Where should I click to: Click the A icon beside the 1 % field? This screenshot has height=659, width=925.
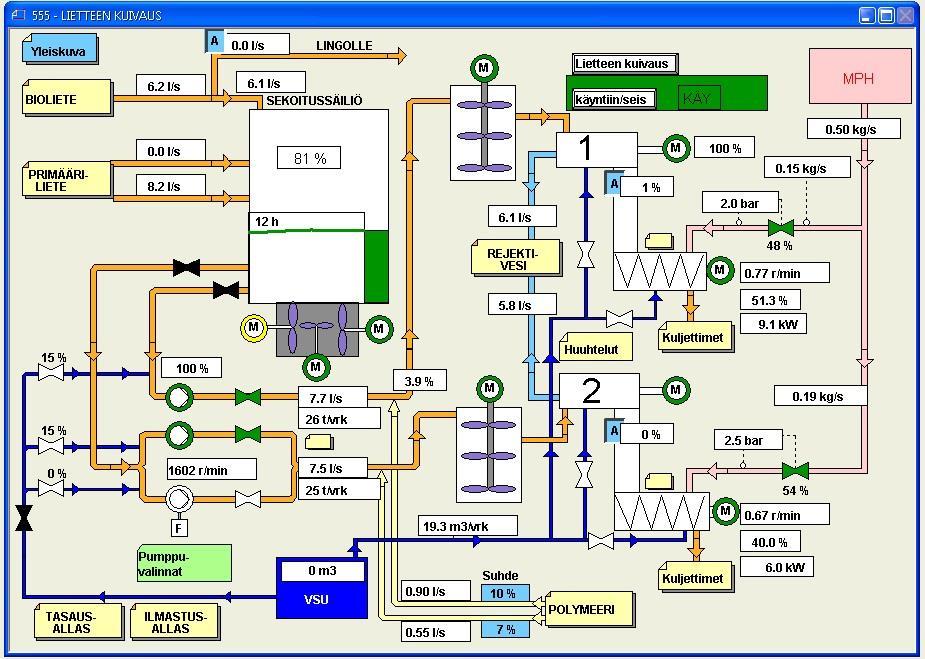click(614, 183)
